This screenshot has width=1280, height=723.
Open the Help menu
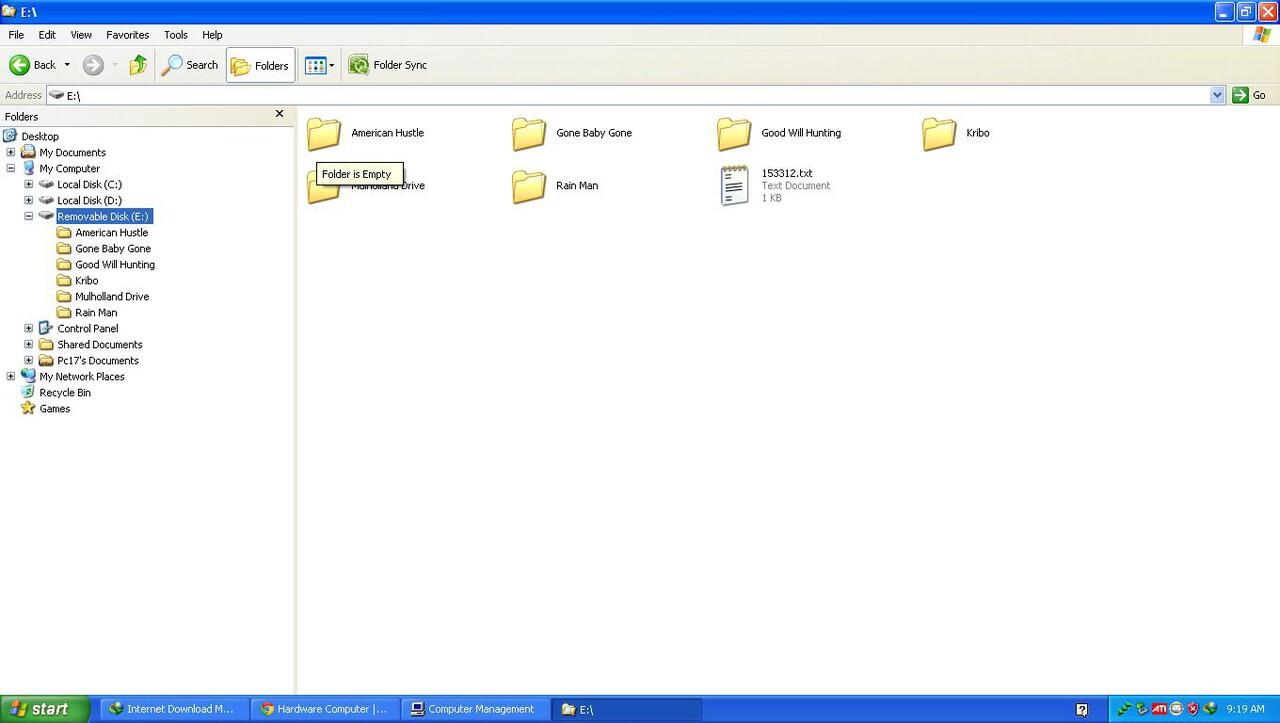click(212, 35)
